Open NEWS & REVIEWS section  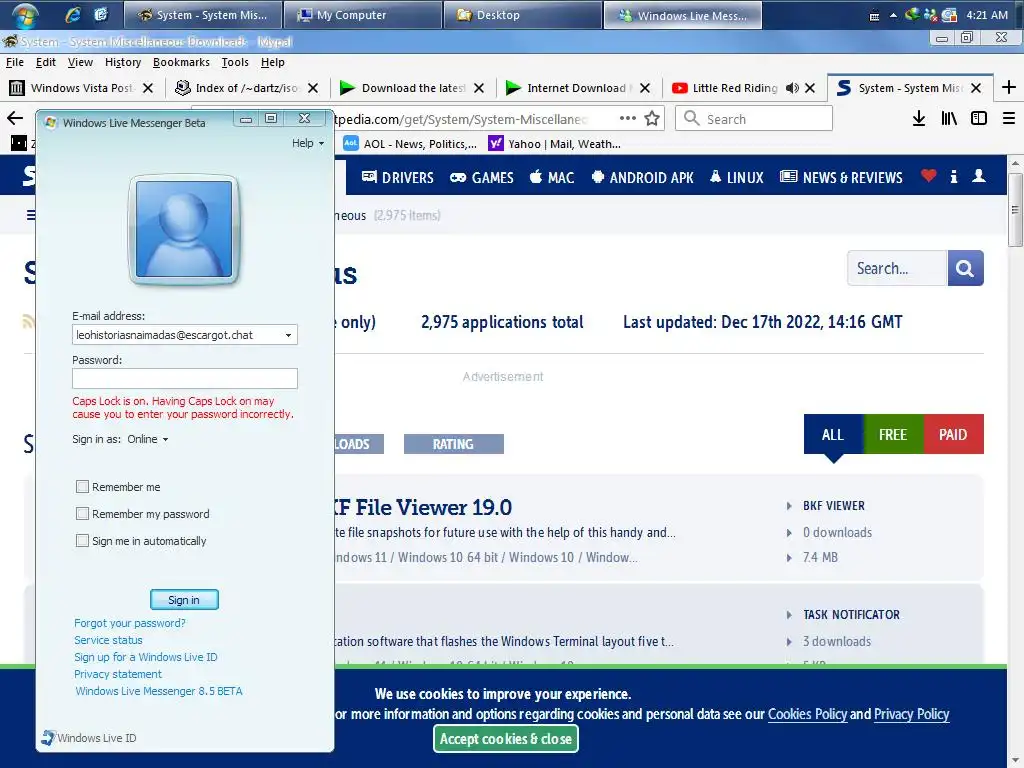pyautogui.click(x=841, y=177)
